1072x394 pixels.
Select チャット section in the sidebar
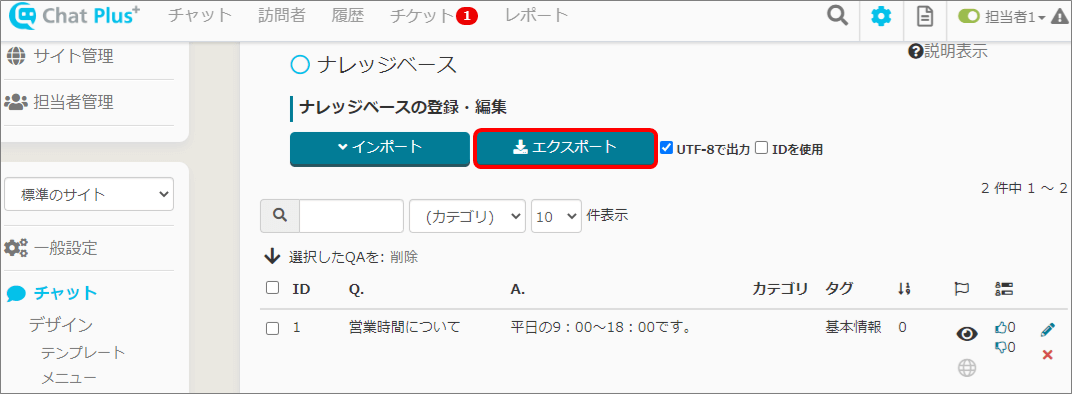(x=66, y=293)
